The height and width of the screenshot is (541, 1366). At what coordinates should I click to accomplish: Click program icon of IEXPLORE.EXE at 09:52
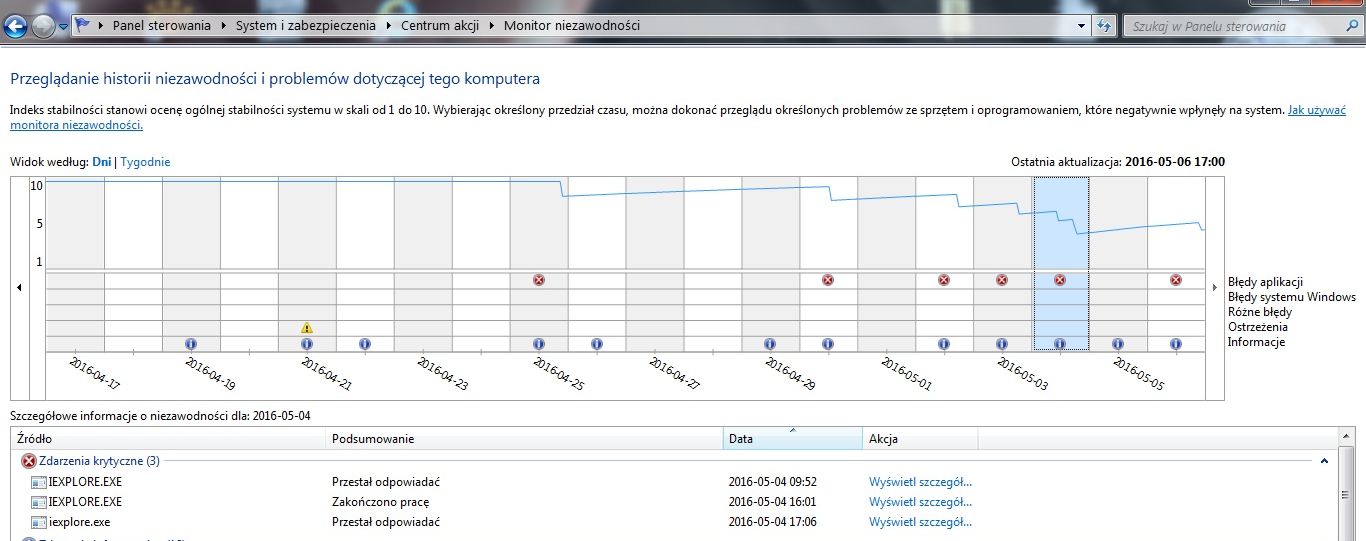coord(39,482)
